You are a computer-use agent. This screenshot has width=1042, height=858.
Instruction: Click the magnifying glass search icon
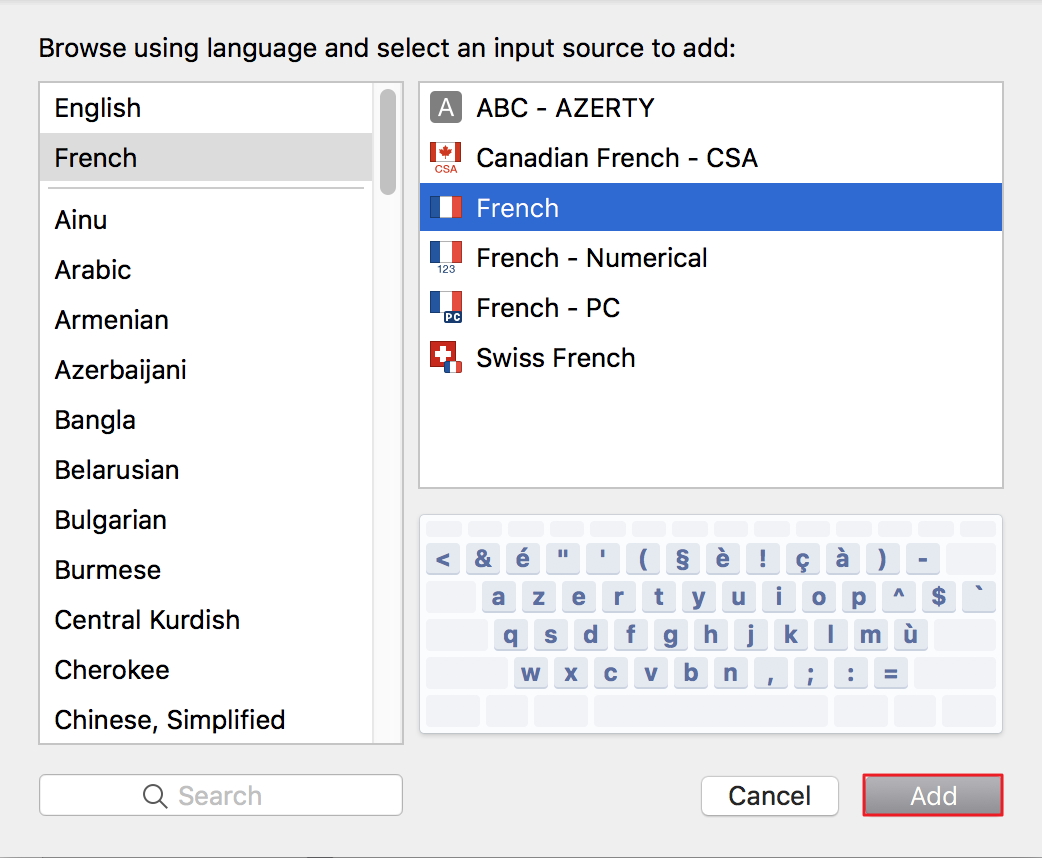point(155,796)
